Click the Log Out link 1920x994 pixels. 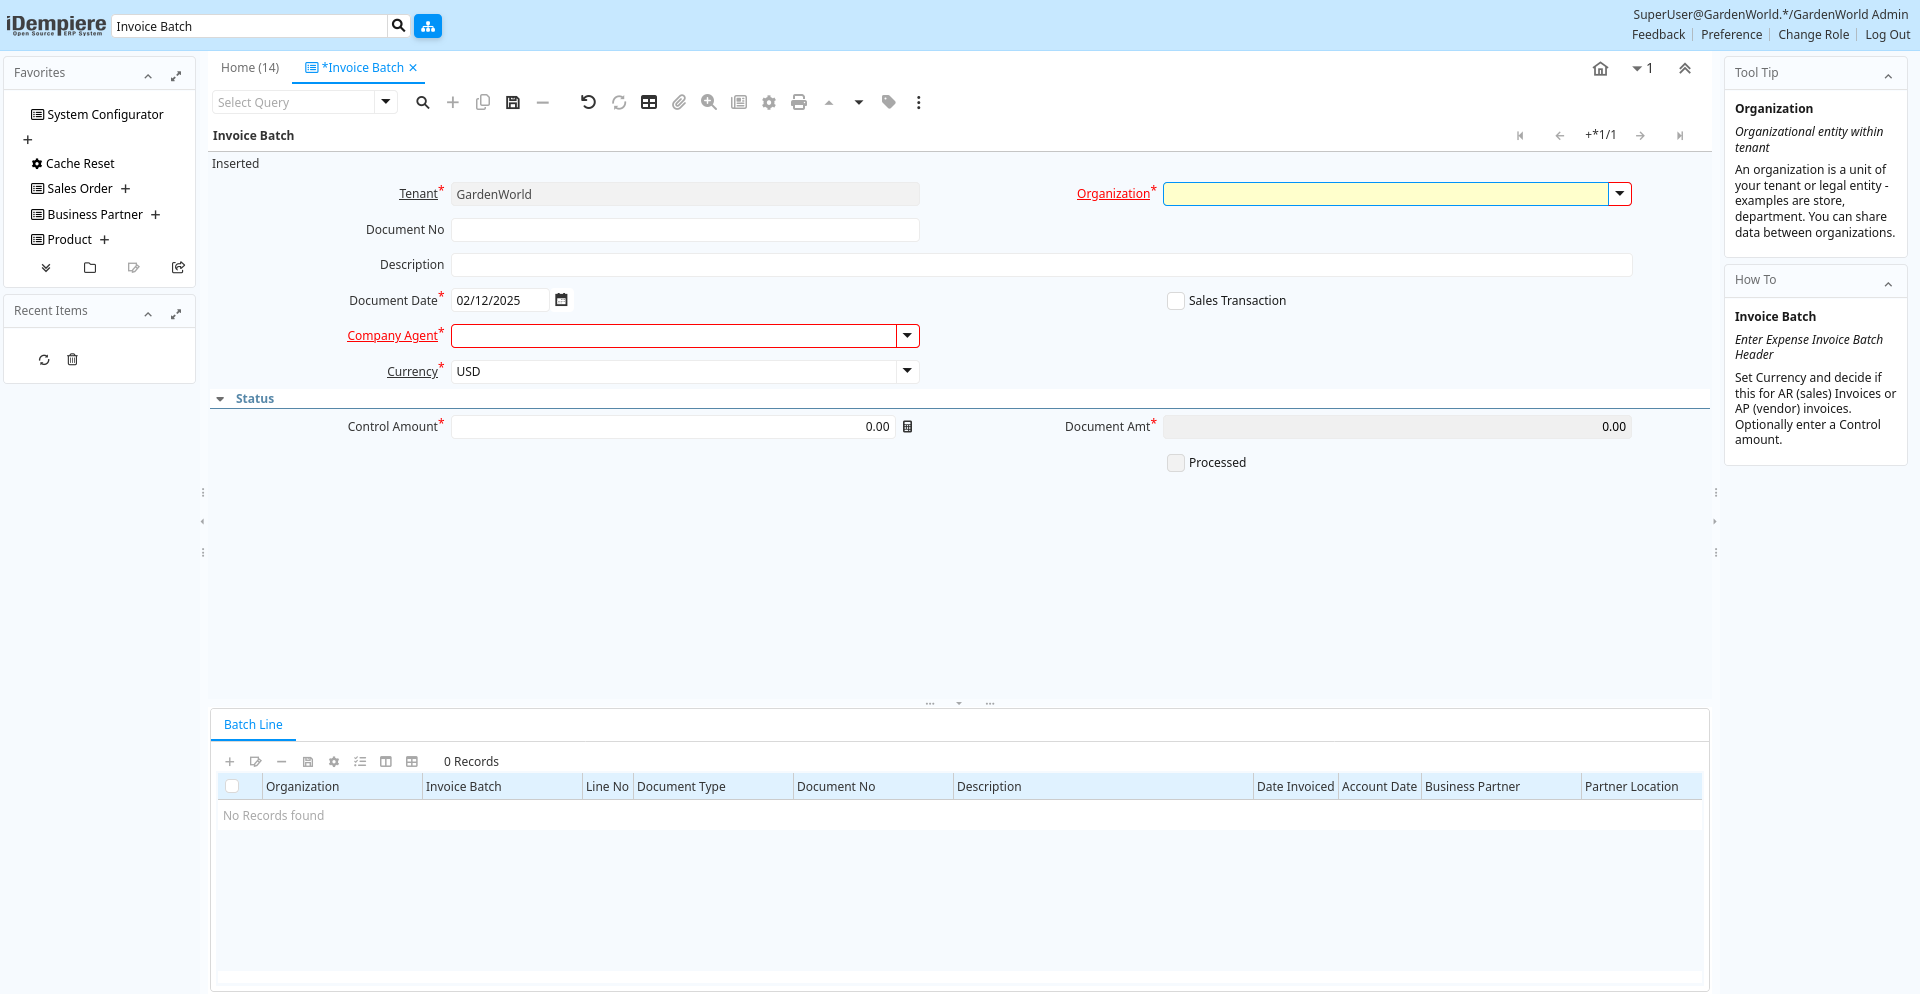pyautogui.click(x=1887, y=35)
